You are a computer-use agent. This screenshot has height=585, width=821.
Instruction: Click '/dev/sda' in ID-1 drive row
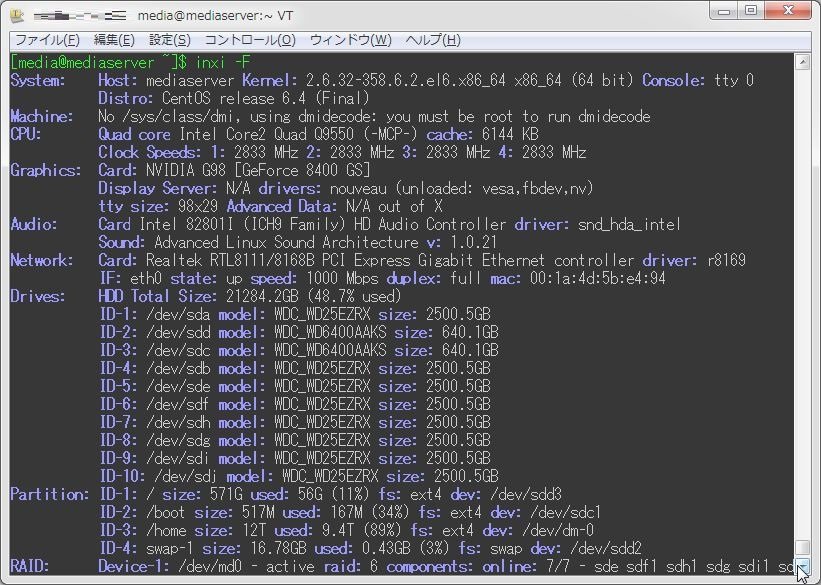tap(178, 314)
